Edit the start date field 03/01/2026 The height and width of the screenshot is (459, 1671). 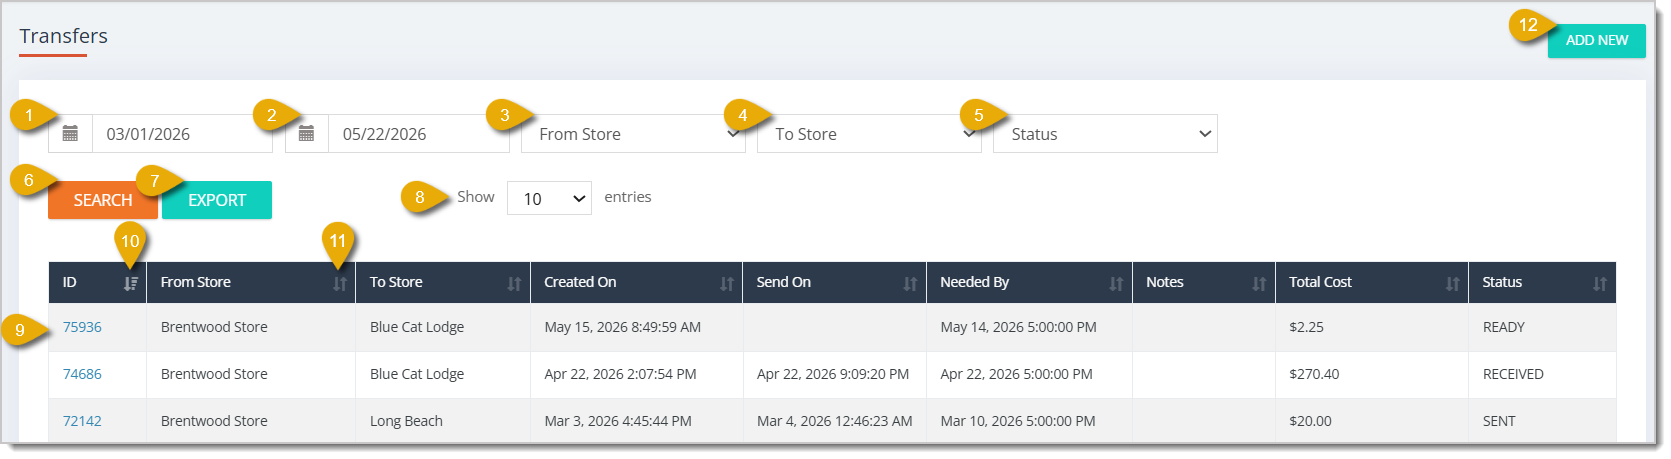coord(182,134)
